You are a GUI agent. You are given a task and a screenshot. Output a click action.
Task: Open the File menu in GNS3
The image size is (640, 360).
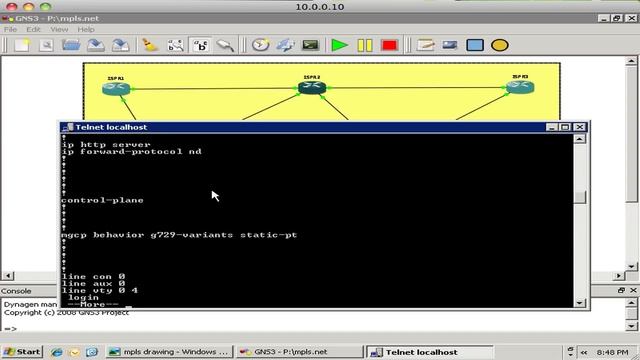pos(10,29)
